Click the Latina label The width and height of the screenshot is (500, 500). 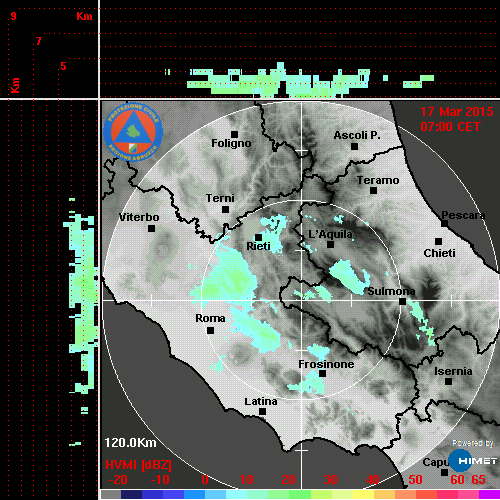click(x=261, y=401)
